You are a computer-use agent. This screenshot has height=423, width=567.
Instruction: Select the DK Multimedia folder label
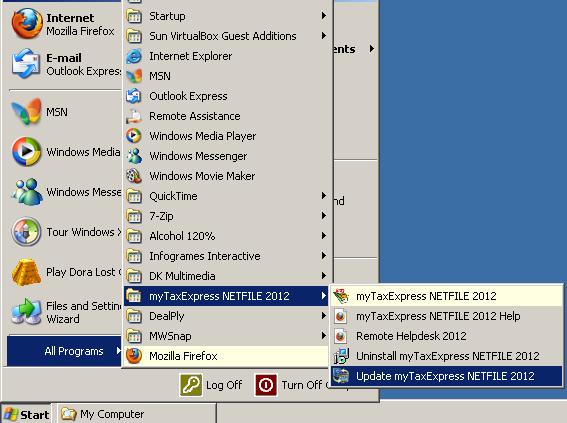click(182, 276)
